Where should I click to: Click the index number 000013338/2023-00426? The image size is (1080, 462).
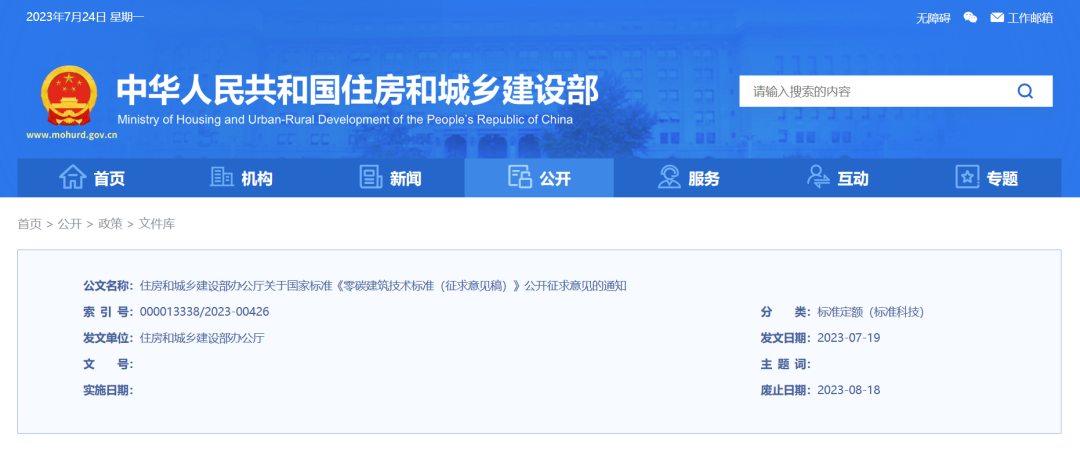tap(205, 311)
